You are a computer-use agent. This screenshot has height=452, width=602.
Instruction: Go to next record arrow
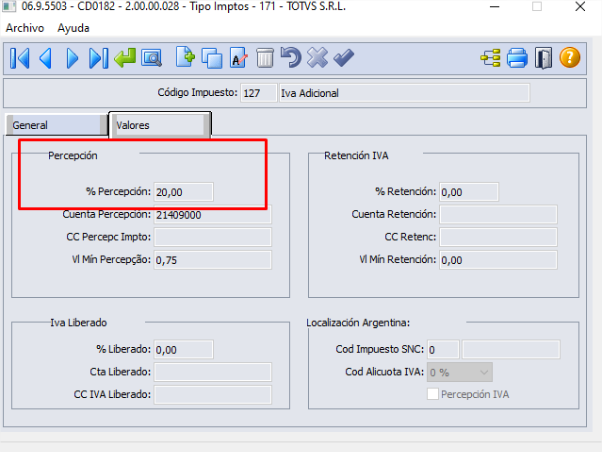tap(72, 58)
